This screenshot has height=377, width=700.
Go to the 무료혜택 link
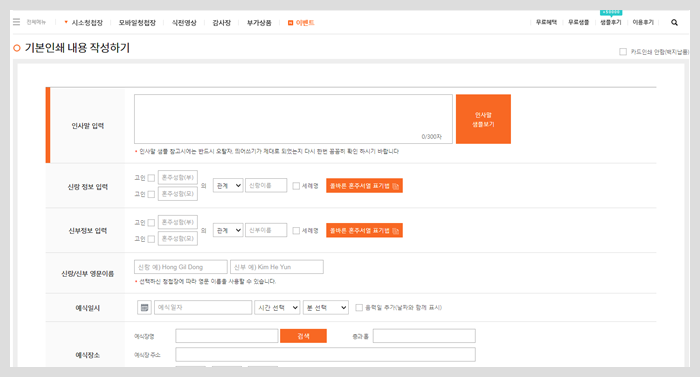point(546,22)
